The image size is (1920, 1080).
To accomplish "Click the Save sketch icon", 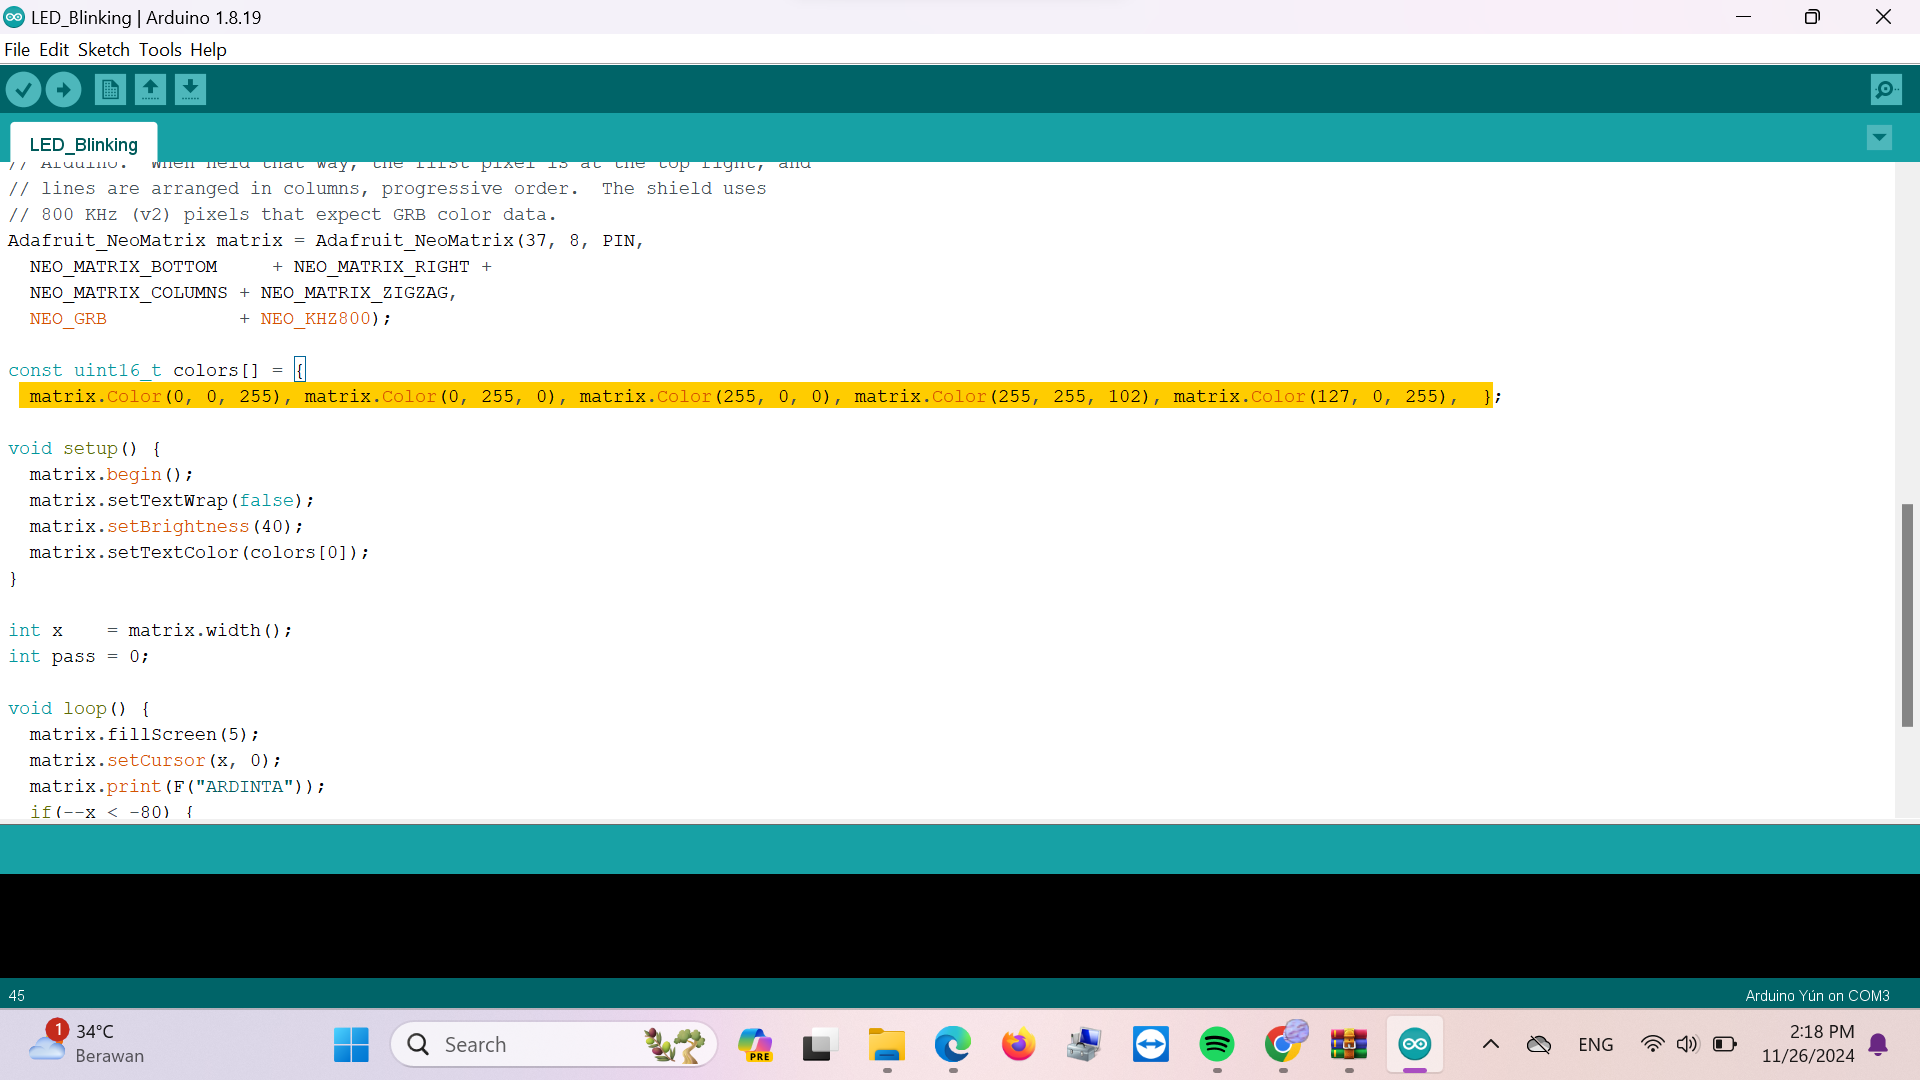I will [x=189, y=88].
